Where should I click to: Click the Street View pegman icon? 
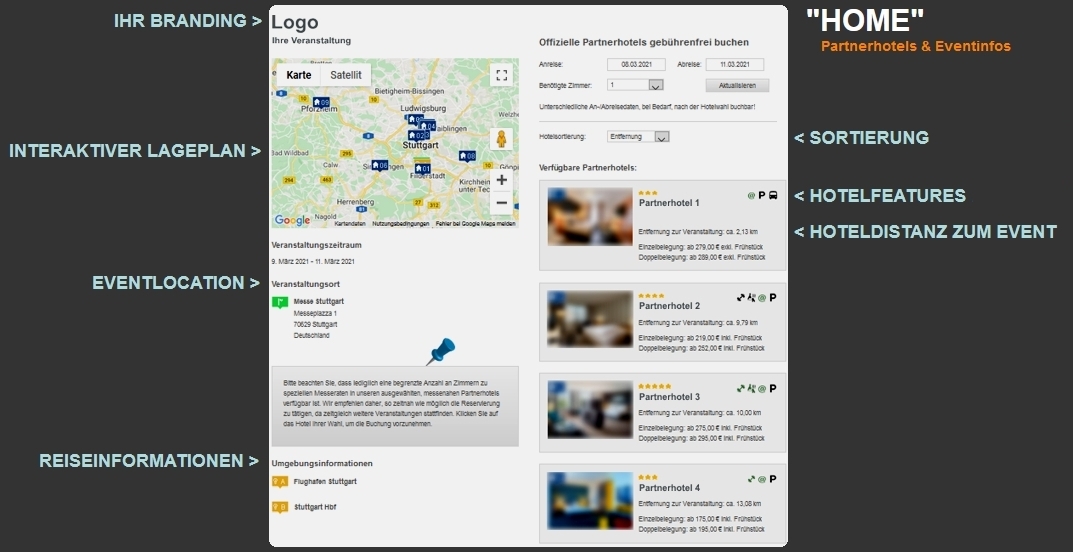502,139
